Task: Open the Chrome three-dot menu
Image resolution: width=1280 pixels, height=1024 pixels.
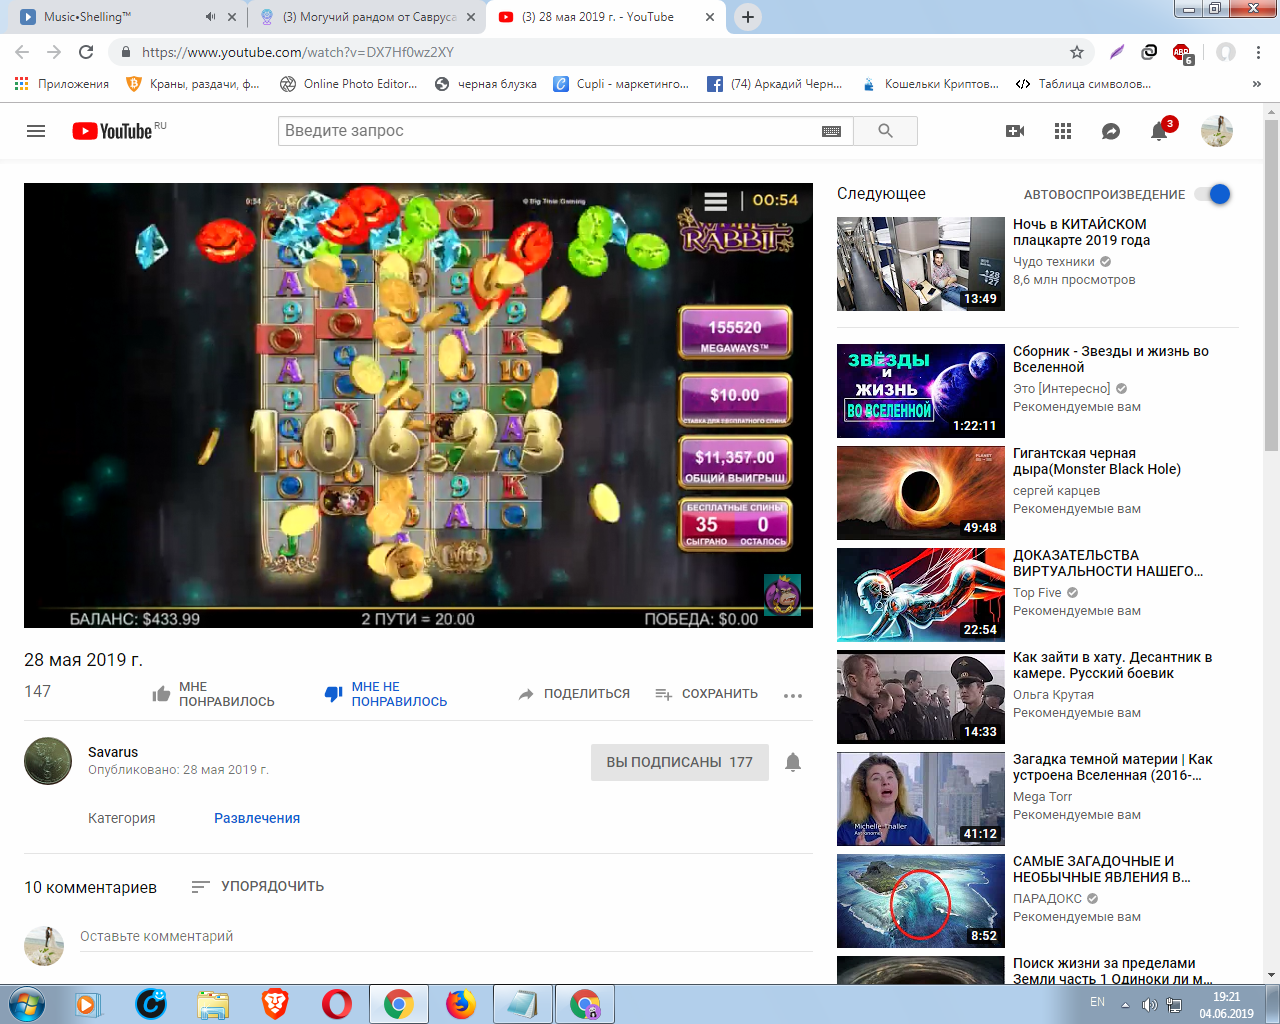Action: pyautogui.click(x=1259, y=52)
